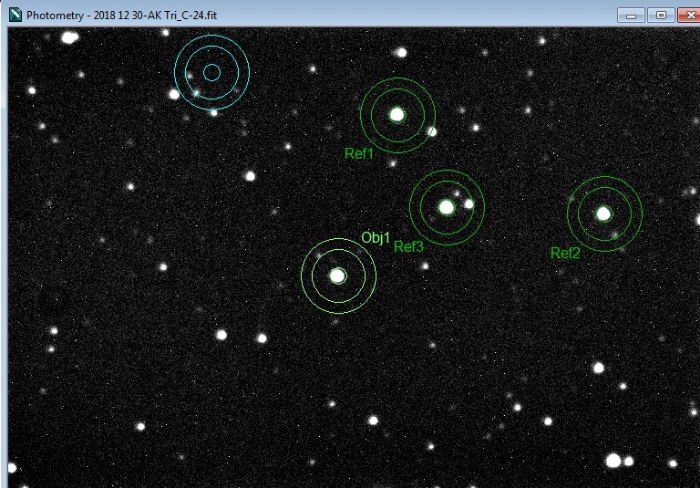Click the center of the cyan aperture
The width and height of the screenshot is (700, 488).
click(211, 72)
